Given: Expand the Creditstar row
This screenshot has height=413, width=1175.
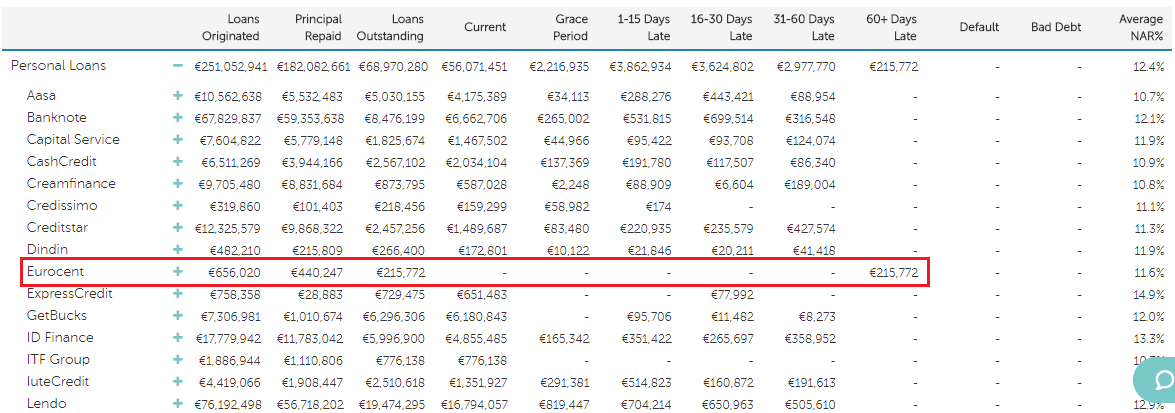Looking at the screenshot, I should click(x=178, y=228).
